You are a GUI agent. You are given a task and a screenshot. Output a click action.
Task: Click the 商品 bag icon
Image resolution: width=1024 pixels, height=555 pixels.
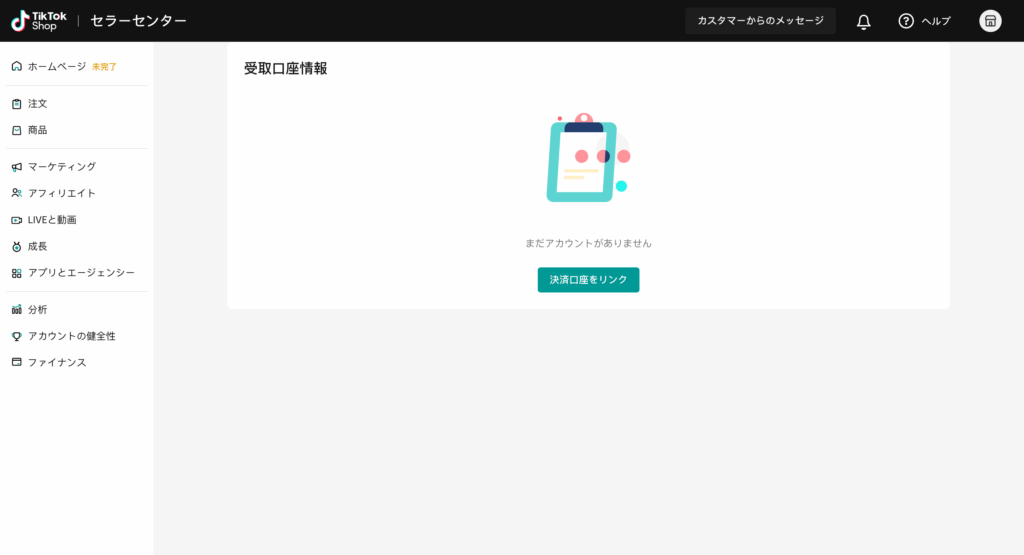click(16, 130)
